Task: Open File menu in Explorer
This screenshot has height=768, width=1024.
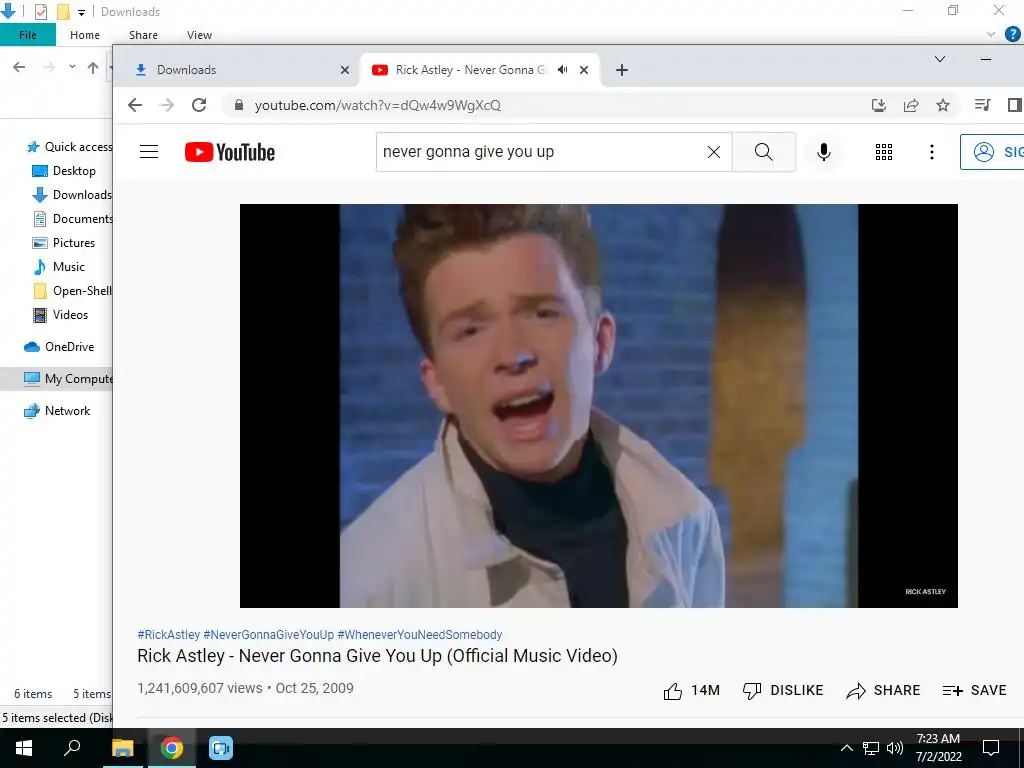Action: click(27, 35)
